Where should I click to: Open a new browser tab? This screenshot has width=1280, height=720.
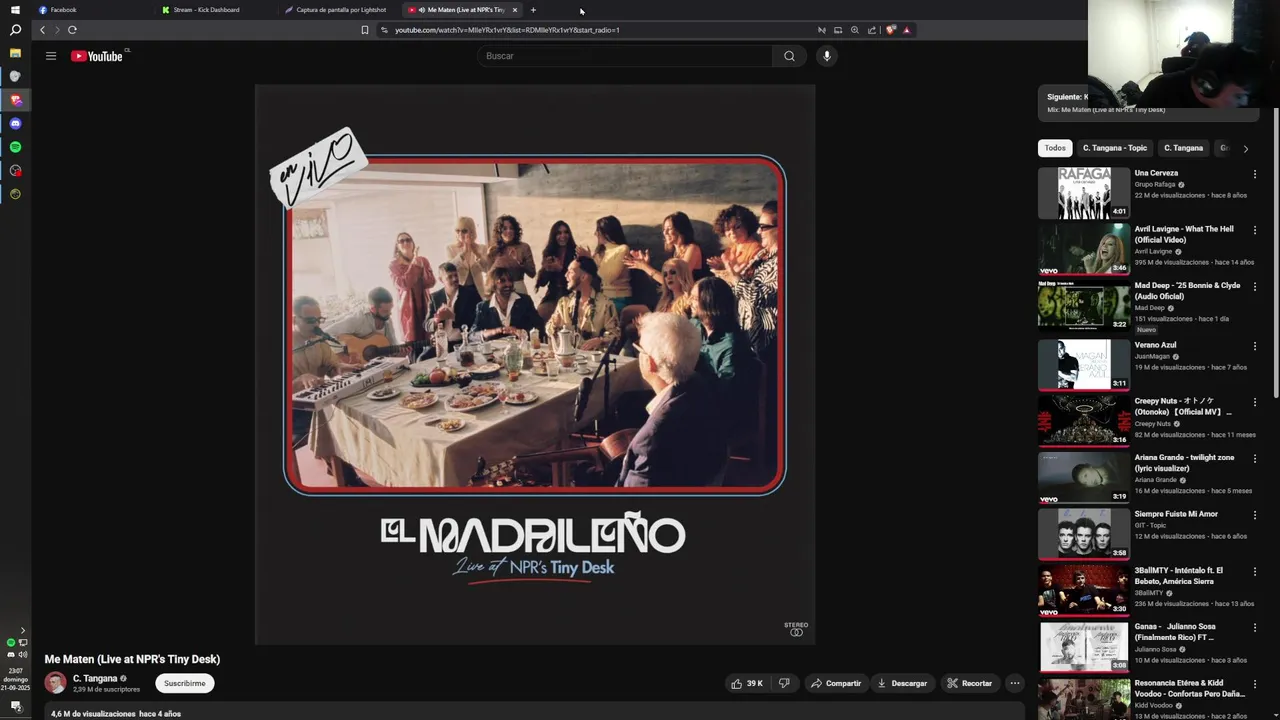pos(533,10)
